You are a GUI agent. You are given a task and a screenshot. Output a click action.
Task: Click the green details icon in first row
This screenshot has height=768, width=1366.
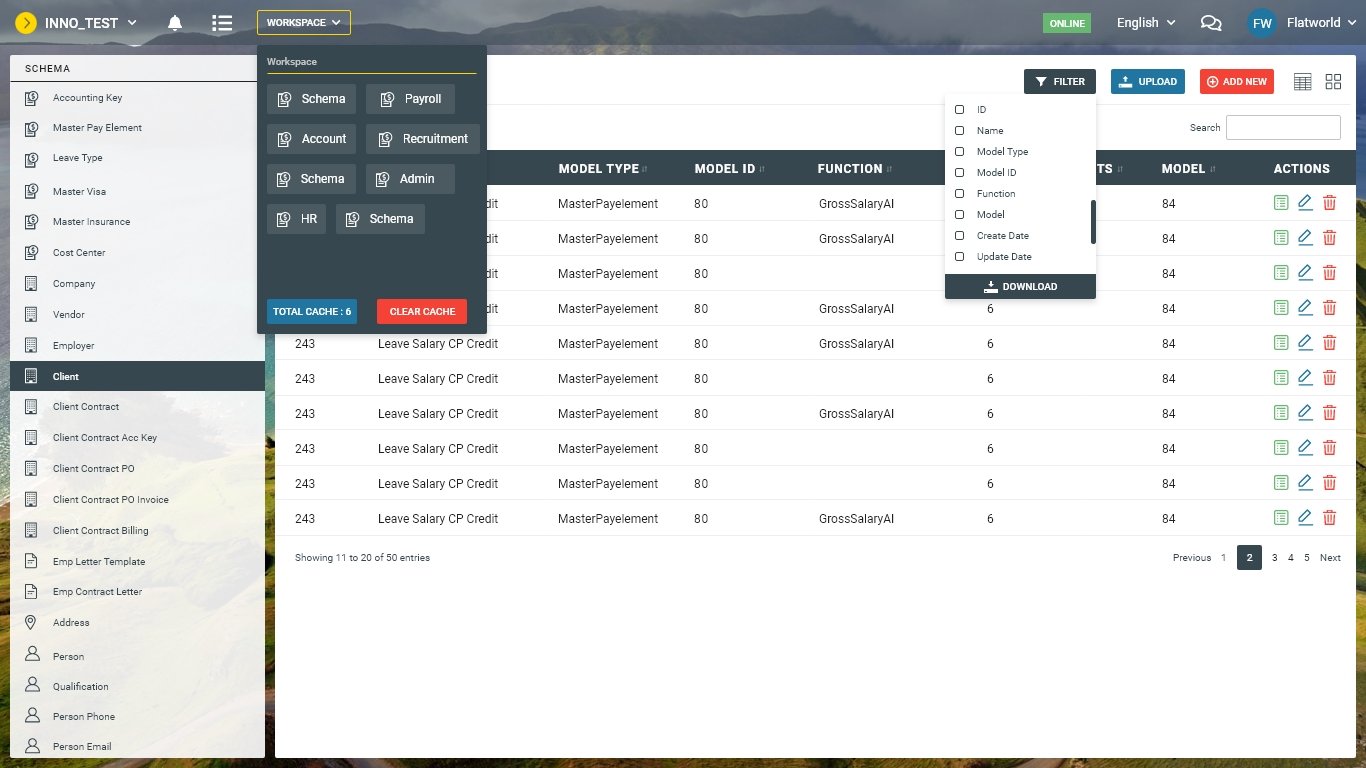tap(1281, 203)
